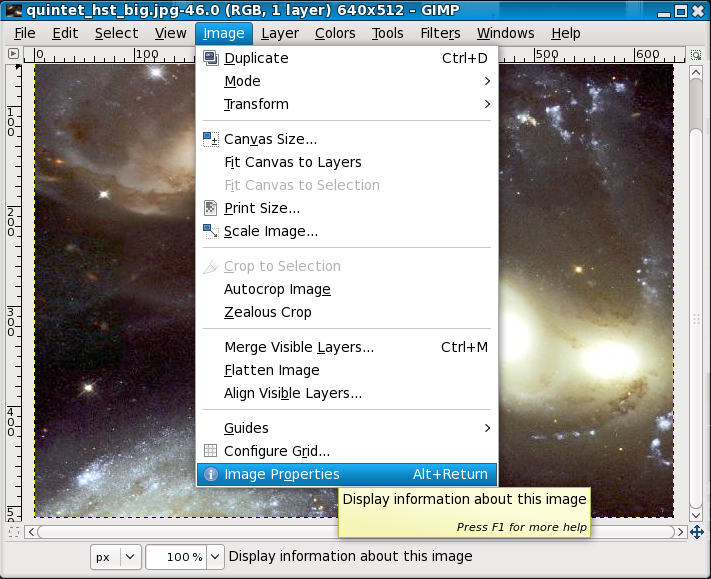This screenshot has height=579, width=711.
Task: Expand the Mode submenu
Action: point(486,81)
